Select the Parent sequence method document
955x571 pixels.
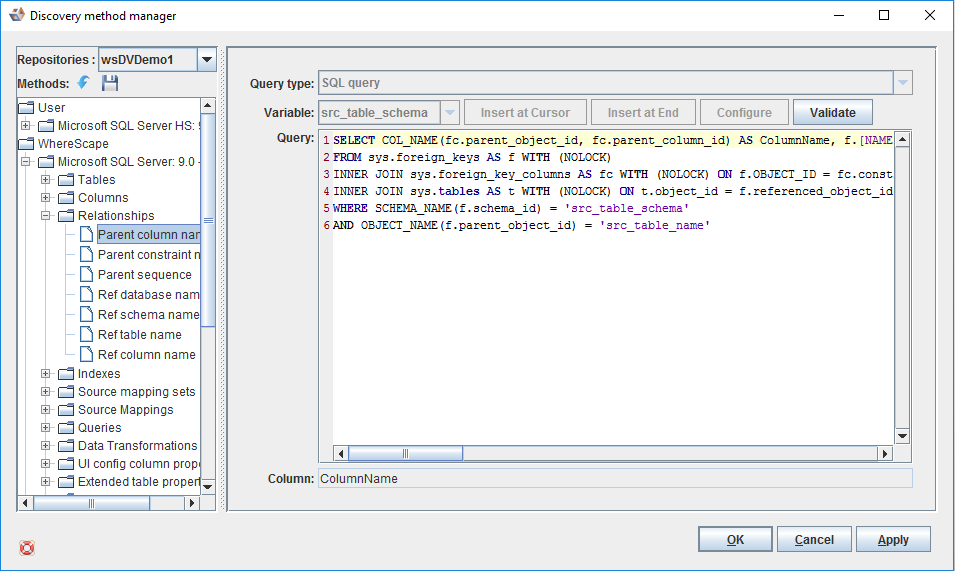pos(144,274)
